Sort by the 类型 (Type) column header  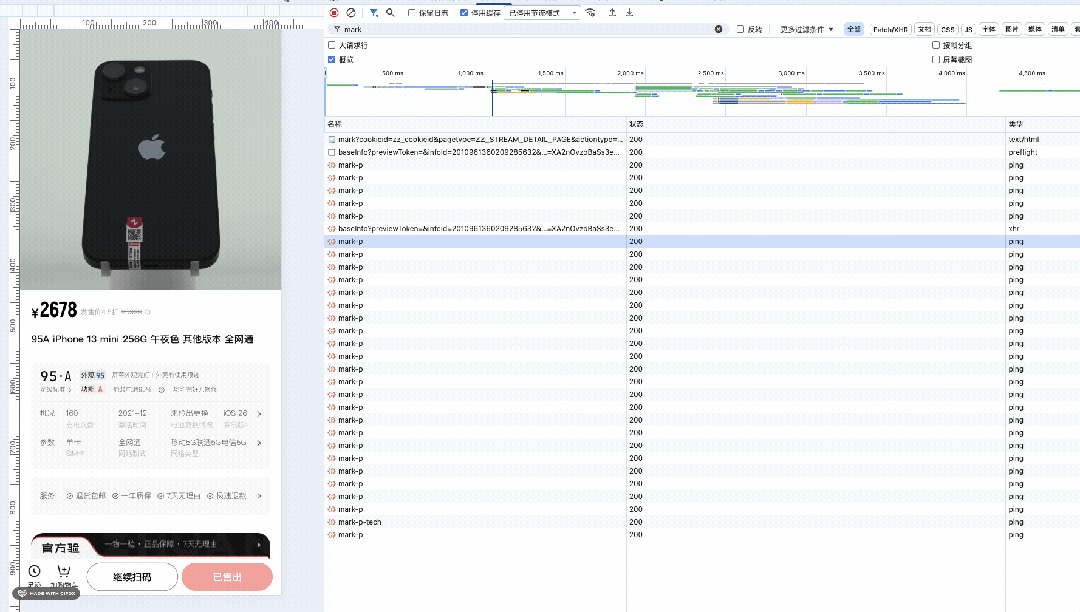[1042, 124]
